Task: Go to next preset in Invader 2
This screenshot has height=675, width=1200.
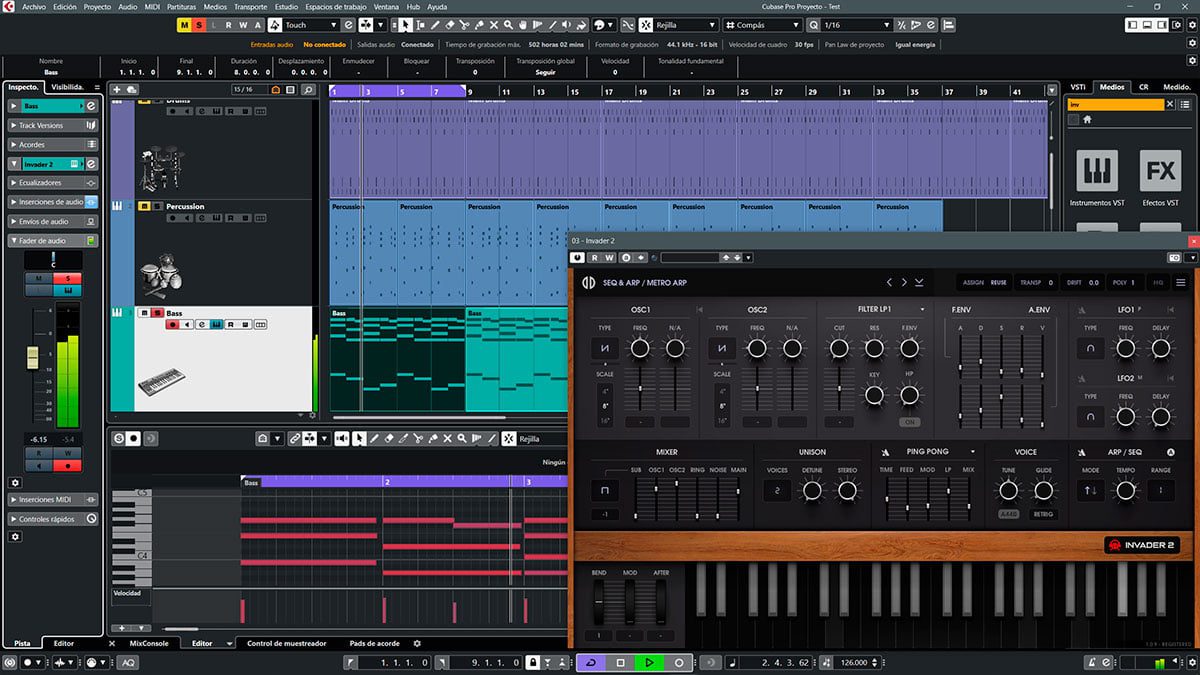Action: coord(904,283)
